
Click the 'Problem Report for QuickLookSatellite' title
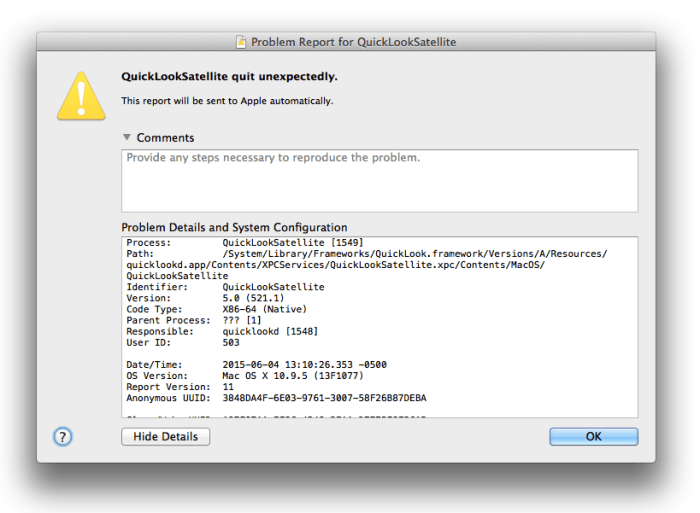click(x=354, y=42)
